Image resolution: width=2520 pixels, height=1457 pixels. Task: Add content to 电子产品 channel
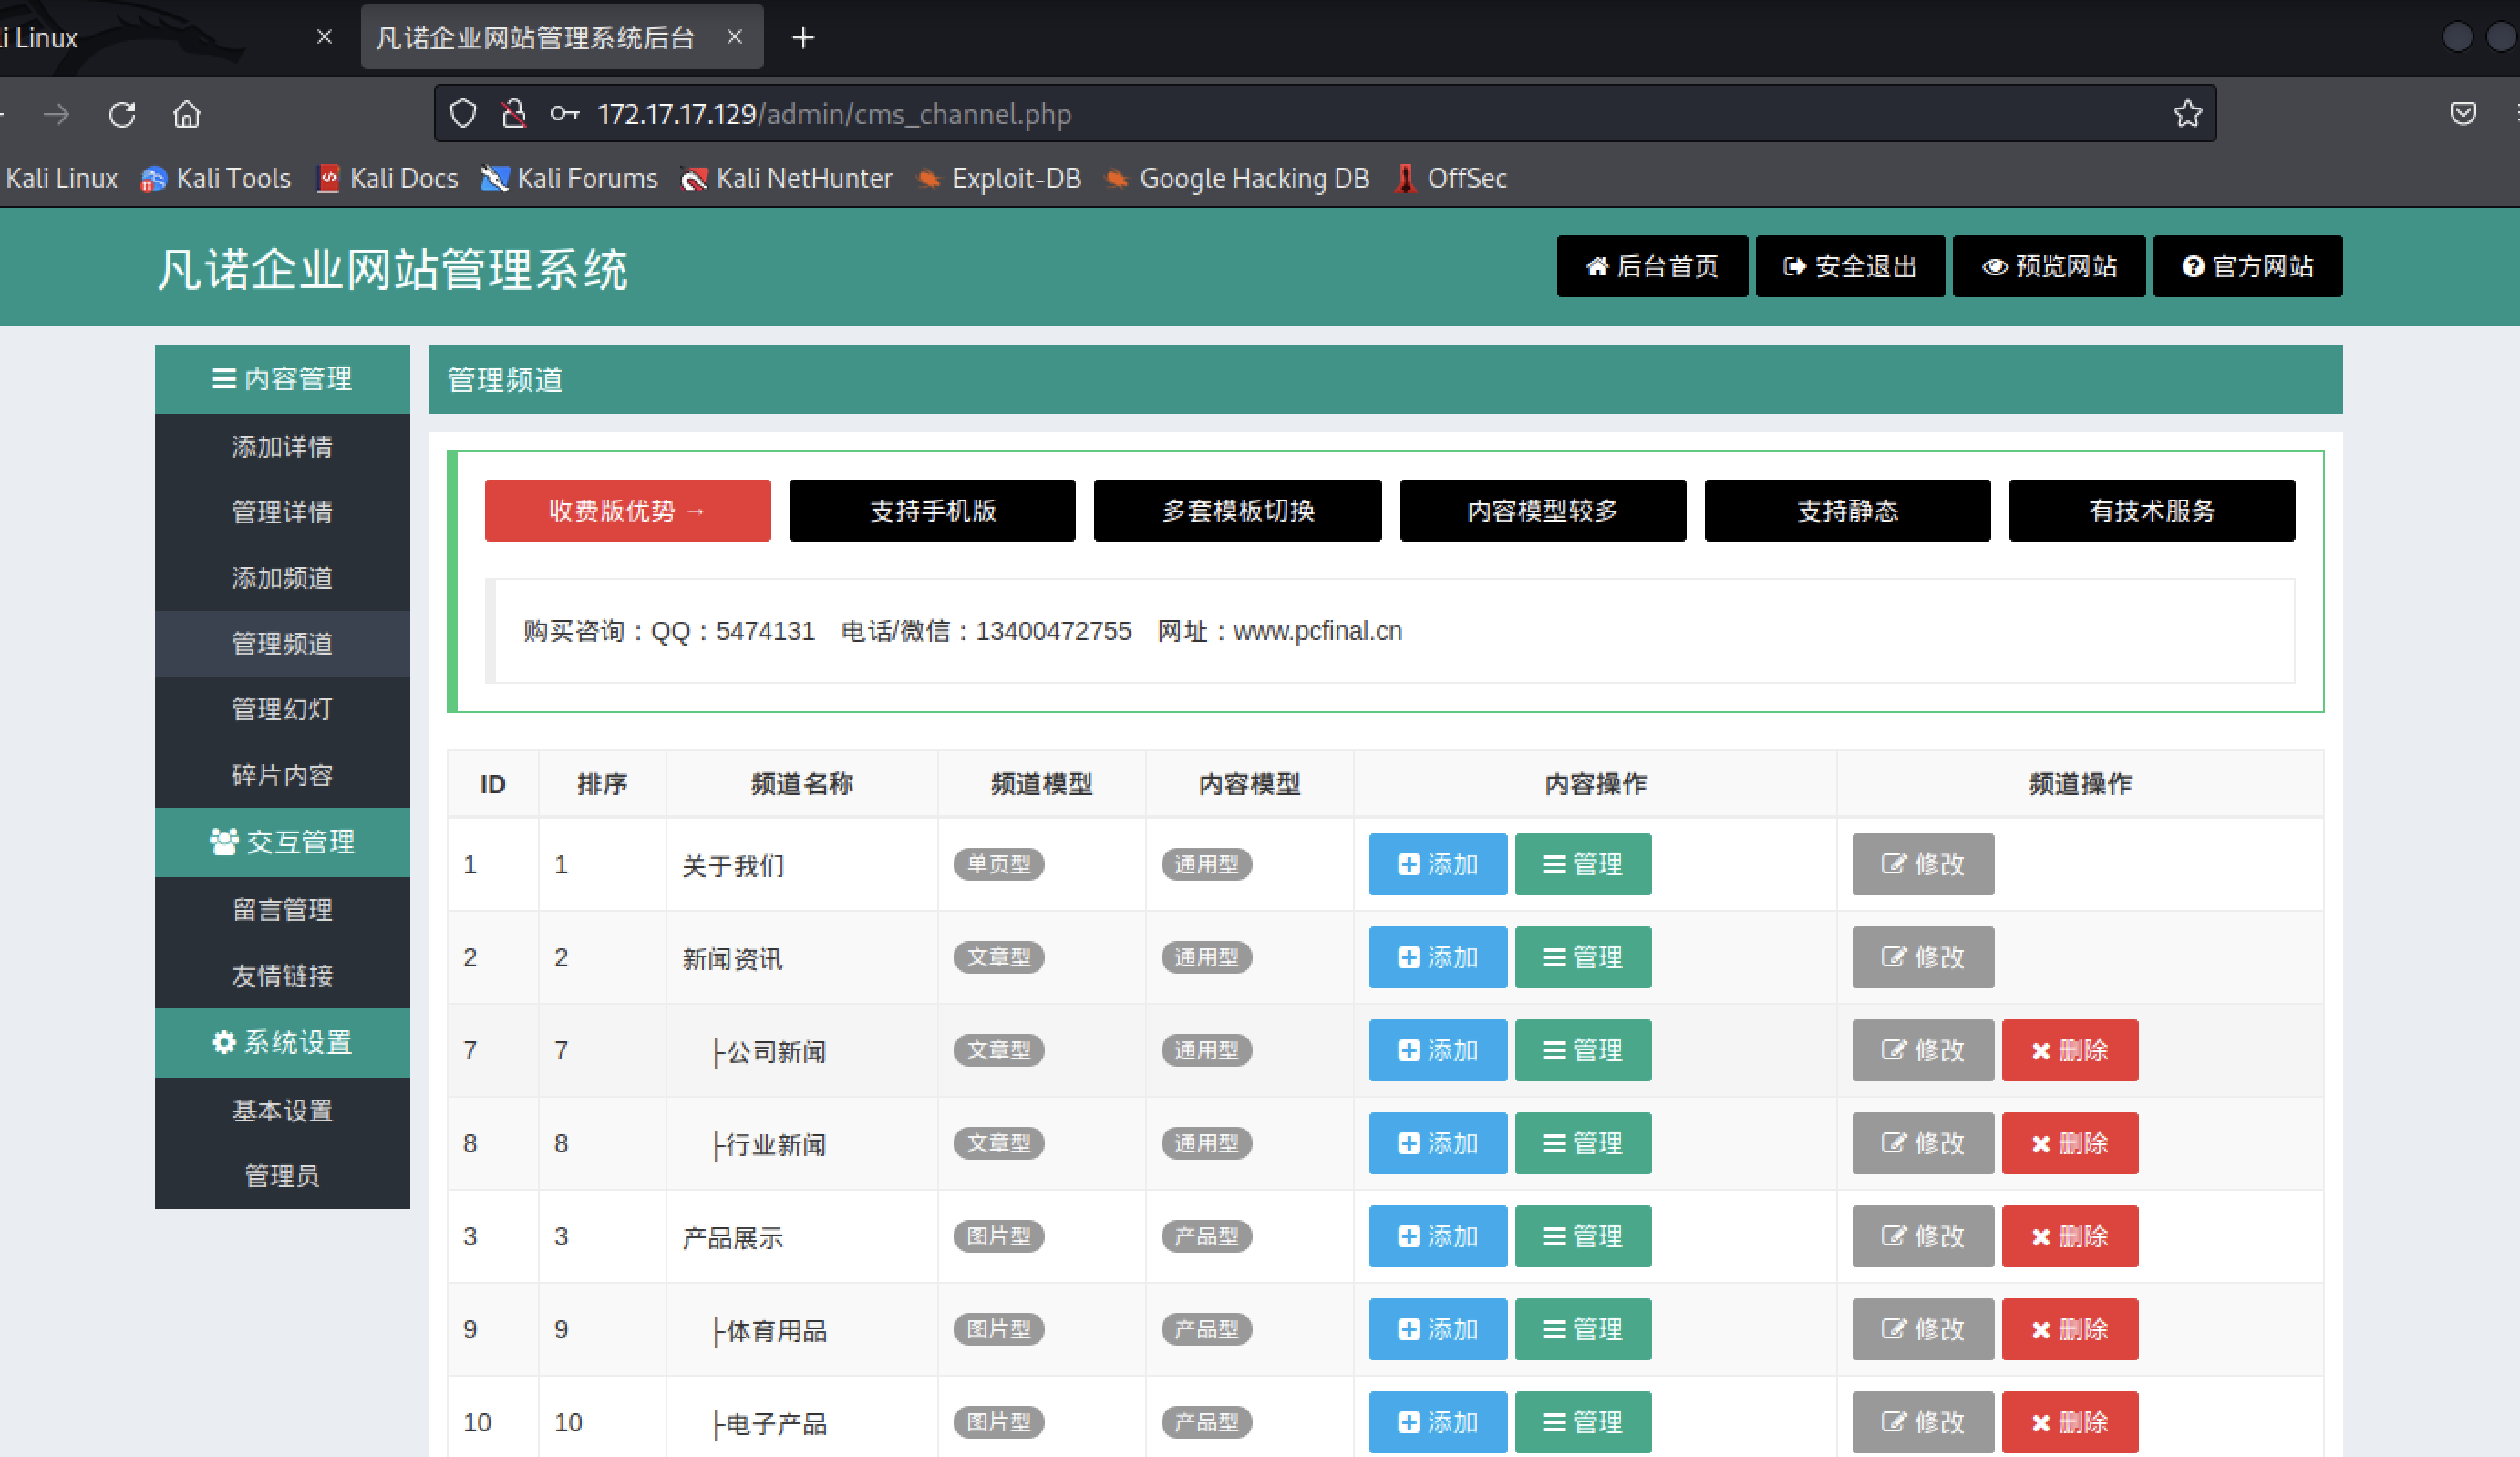click(1438, 1422)
